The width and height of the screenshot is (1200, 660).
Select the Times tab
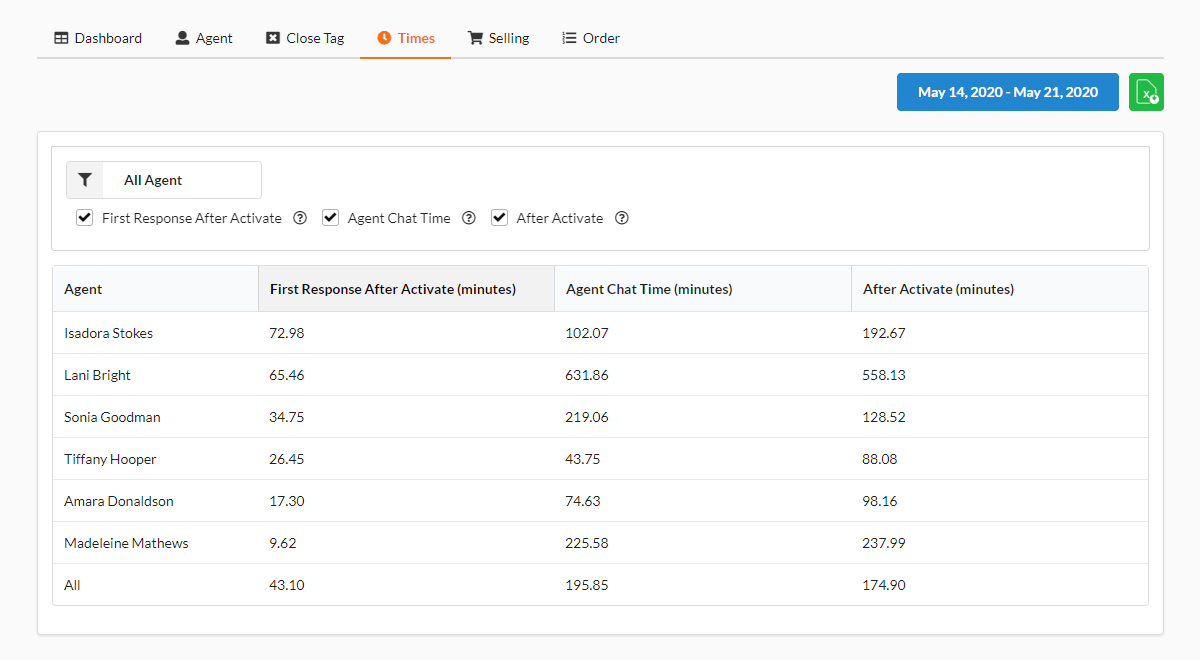tap(406, 38)
